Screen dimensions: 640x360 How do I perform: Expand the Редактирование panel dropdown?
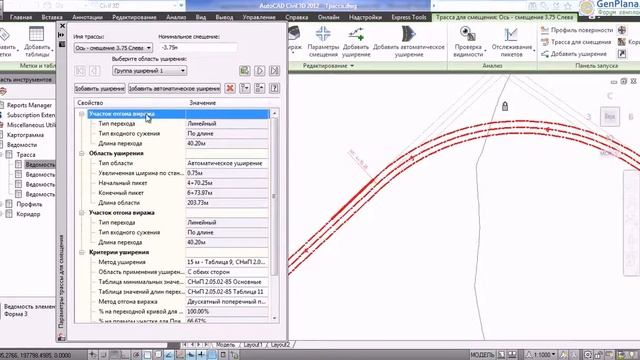tap(328, 66)
